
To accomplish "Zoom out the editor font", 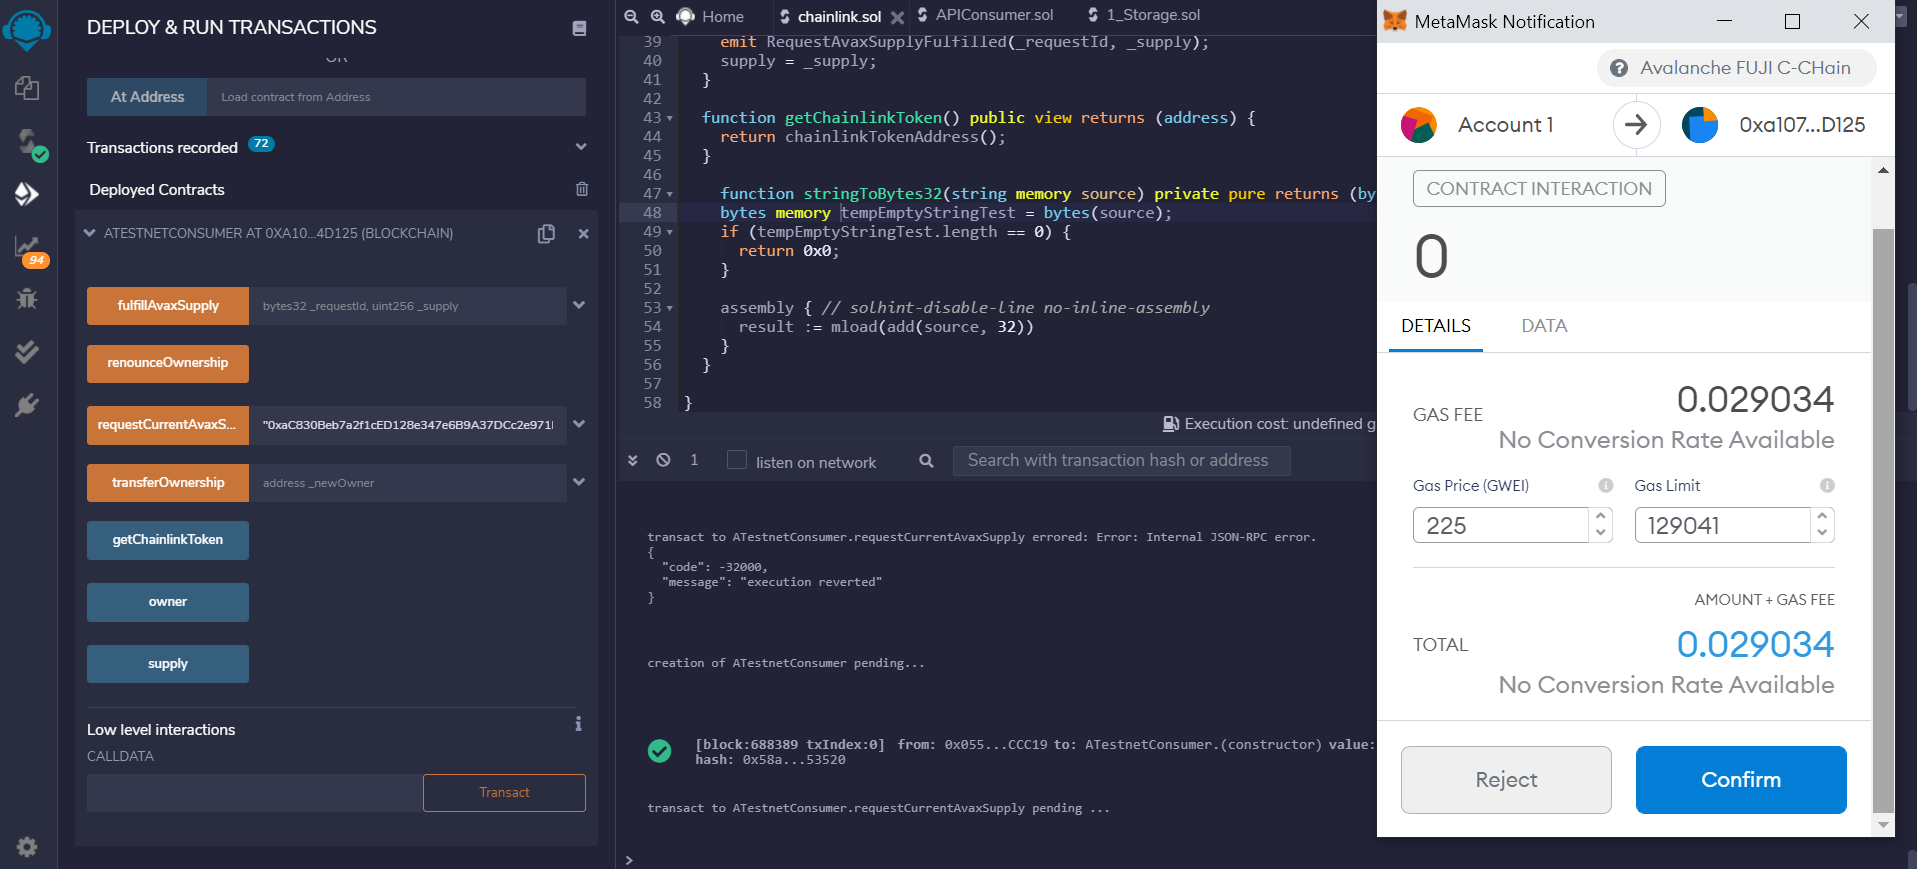I will (x=631, y=16).
